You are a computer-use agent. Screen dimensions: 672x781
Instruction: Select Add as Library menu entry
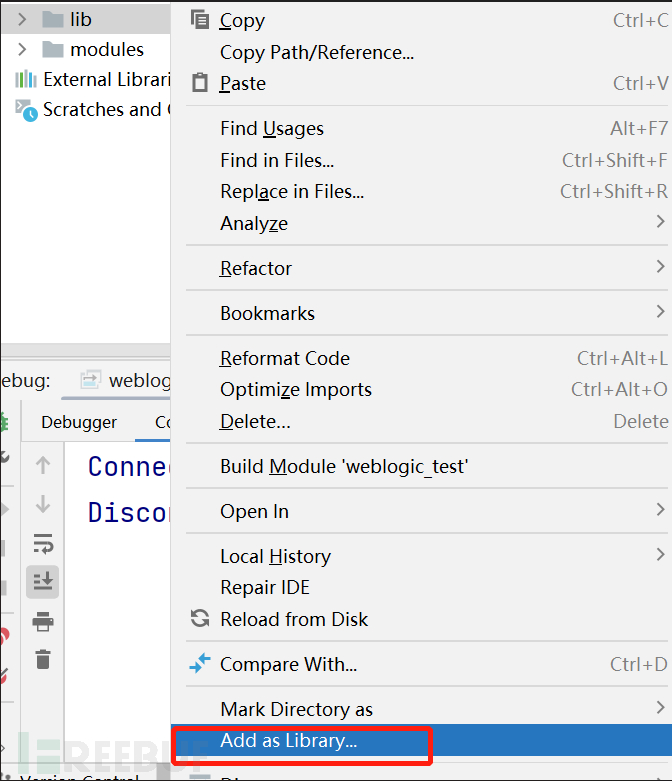pyautogui.click(x=289, y=741)
